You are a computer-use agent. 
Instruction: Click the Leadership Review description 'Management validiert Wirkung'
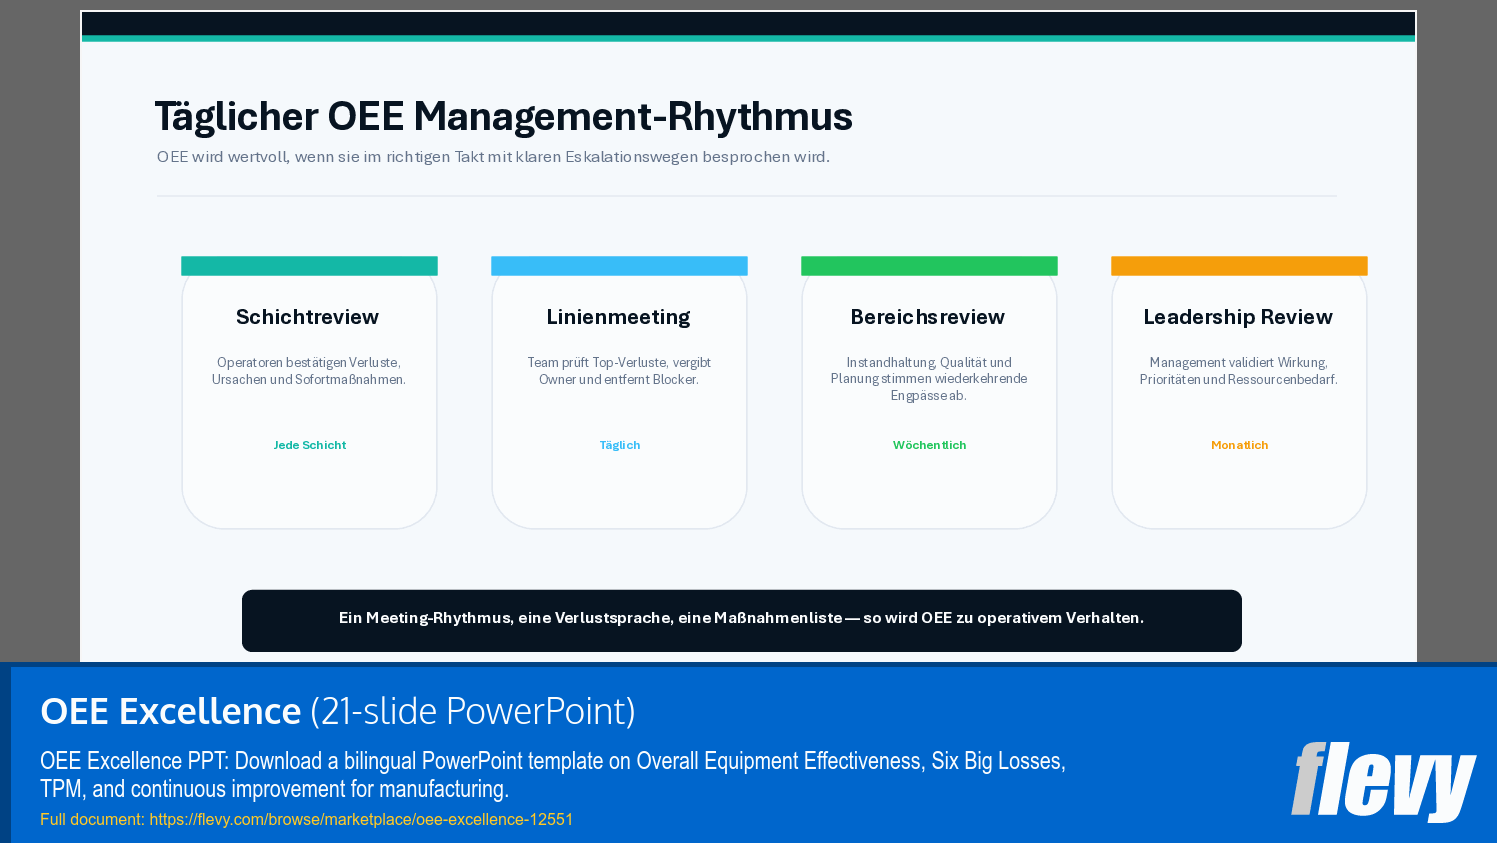(1239, 371)
